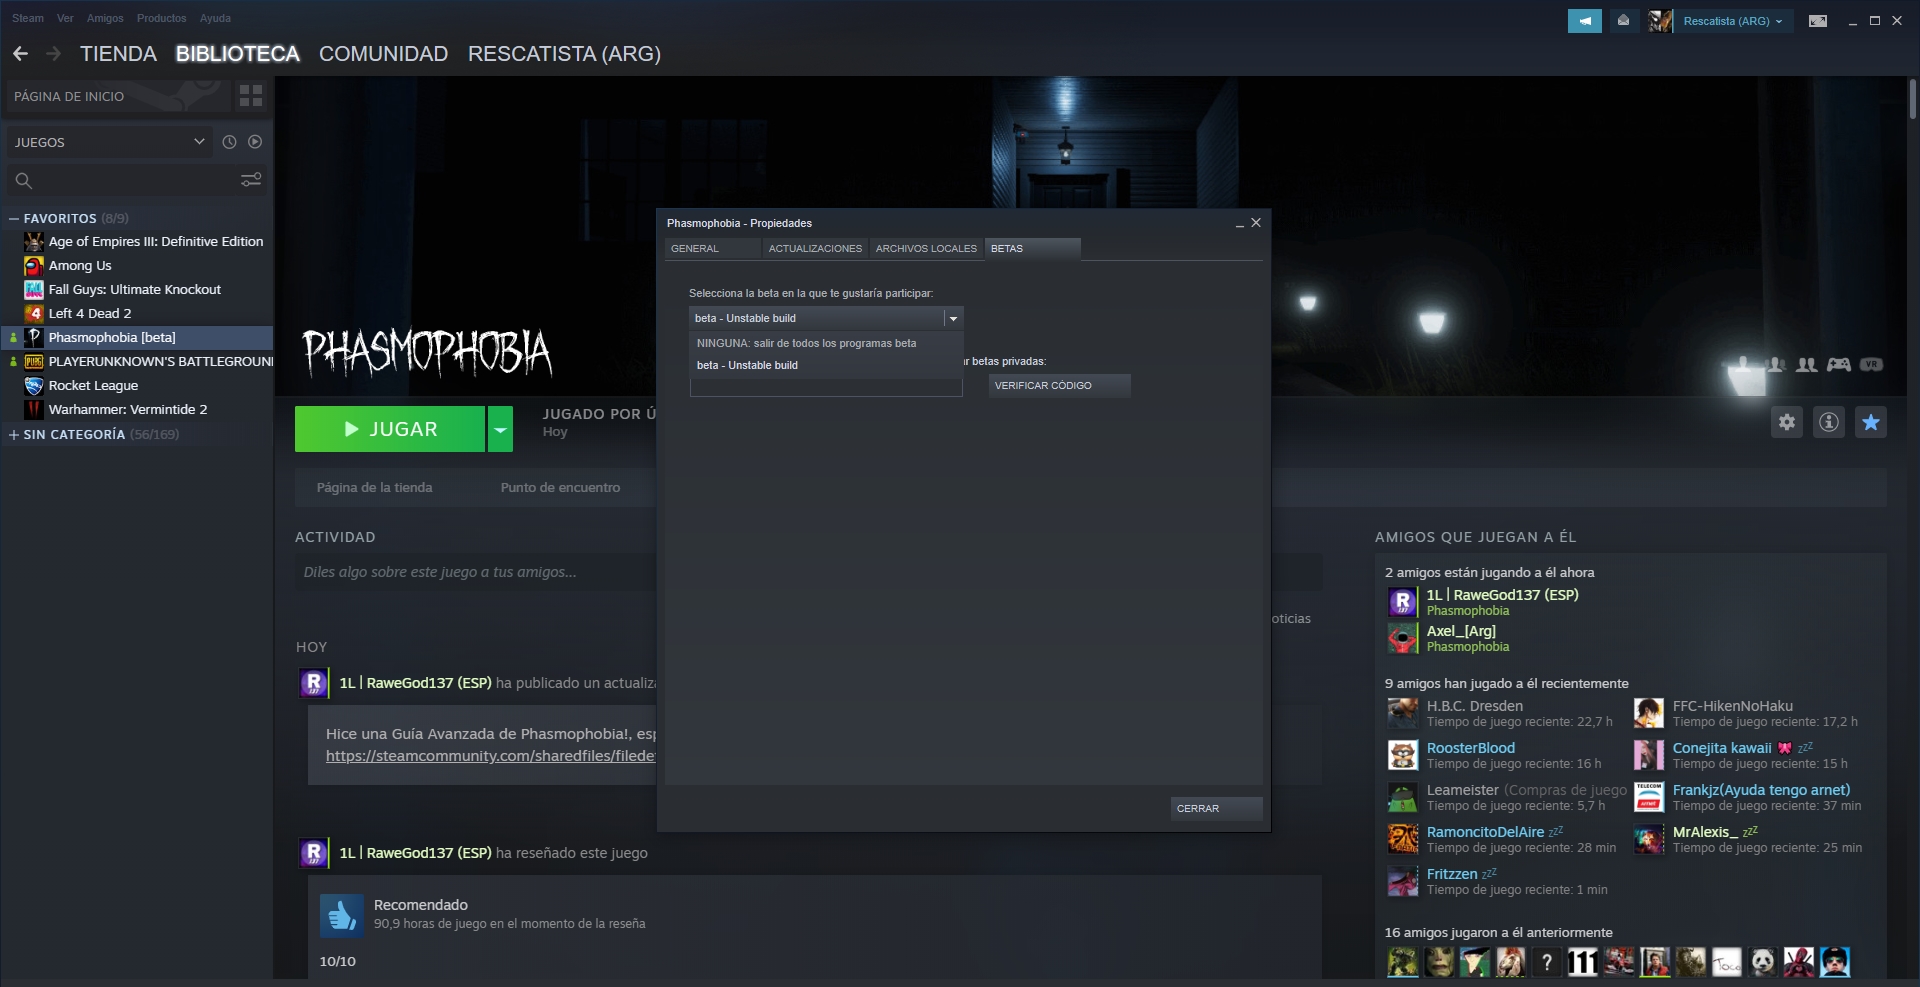1920x987 pixels.
Task: Open the JUEGOS category dropdown
Action: click(110, 142)
